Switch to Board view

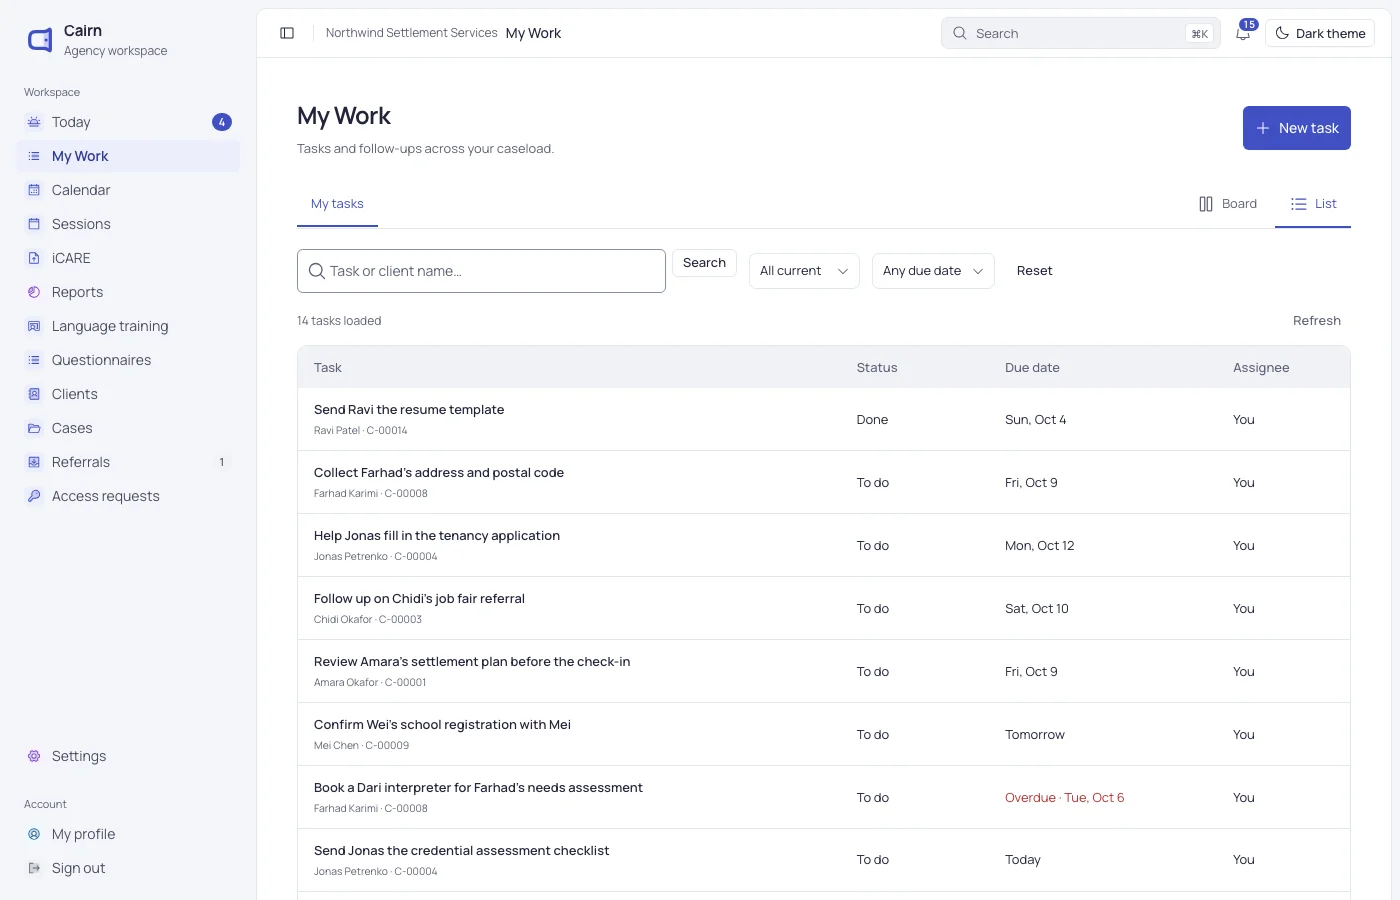point(1228,204)
